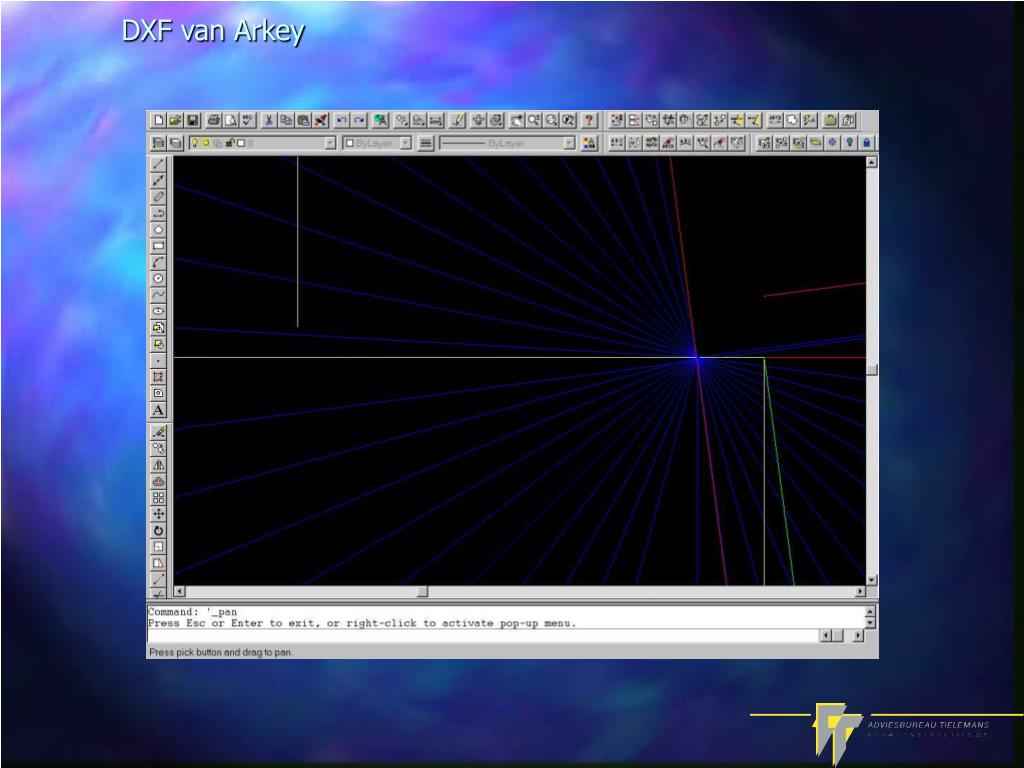The width and height of the screenshot is (1024, 768).
Task: Select the Point draw tool
Action: [x=158, y=360]
